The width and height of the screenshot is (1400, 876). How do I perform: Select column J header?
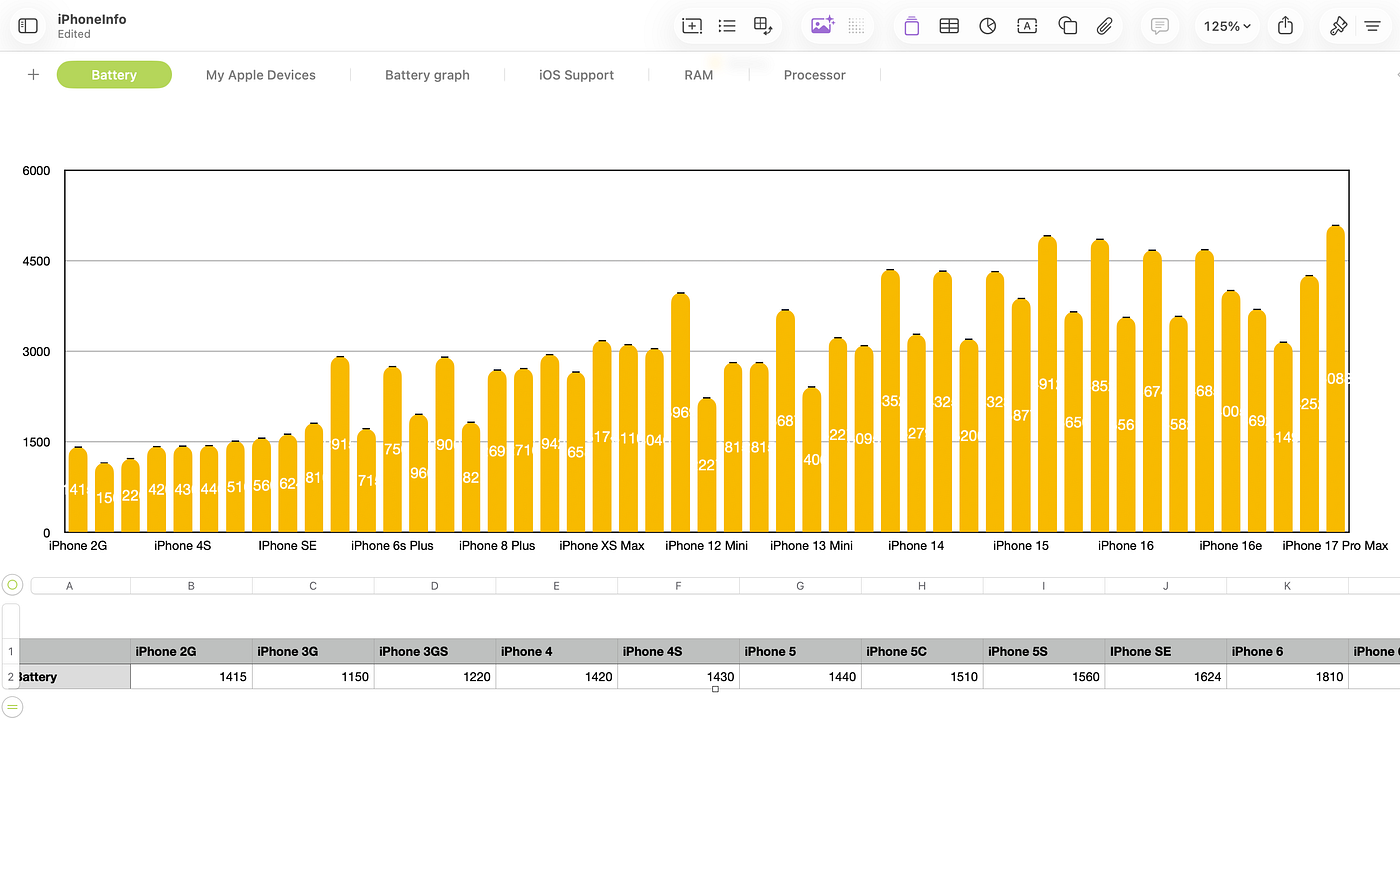pos(1166,586)
